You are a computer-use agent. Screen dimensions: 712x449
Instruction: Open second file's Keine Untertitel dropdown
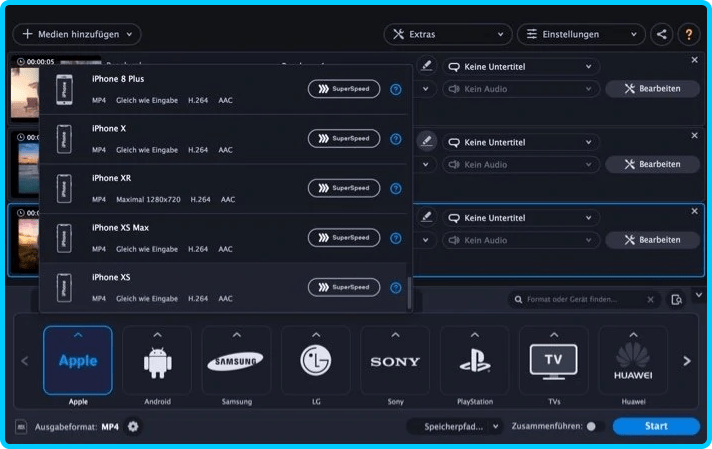pyautogui.click(x=521, y=143)
